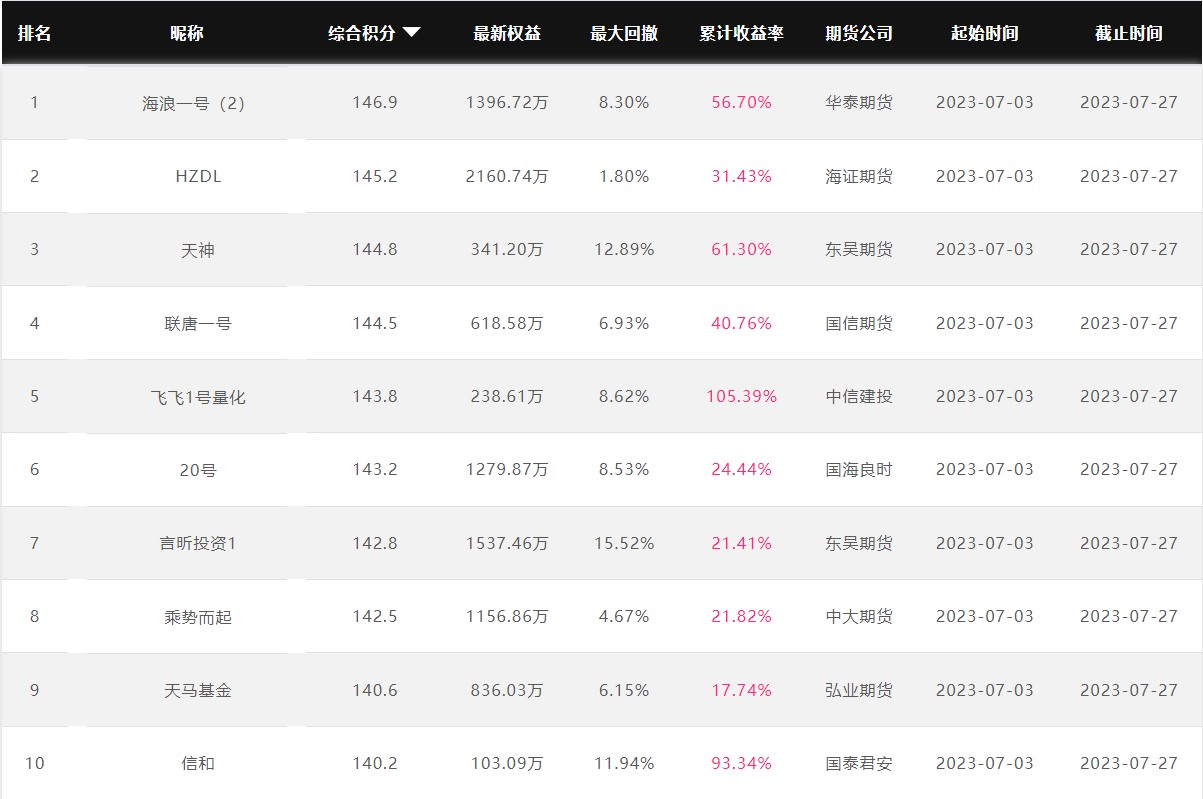Click futures company 中信建投
Viewport: 1203px width, 799px height.
pos(859,396)
